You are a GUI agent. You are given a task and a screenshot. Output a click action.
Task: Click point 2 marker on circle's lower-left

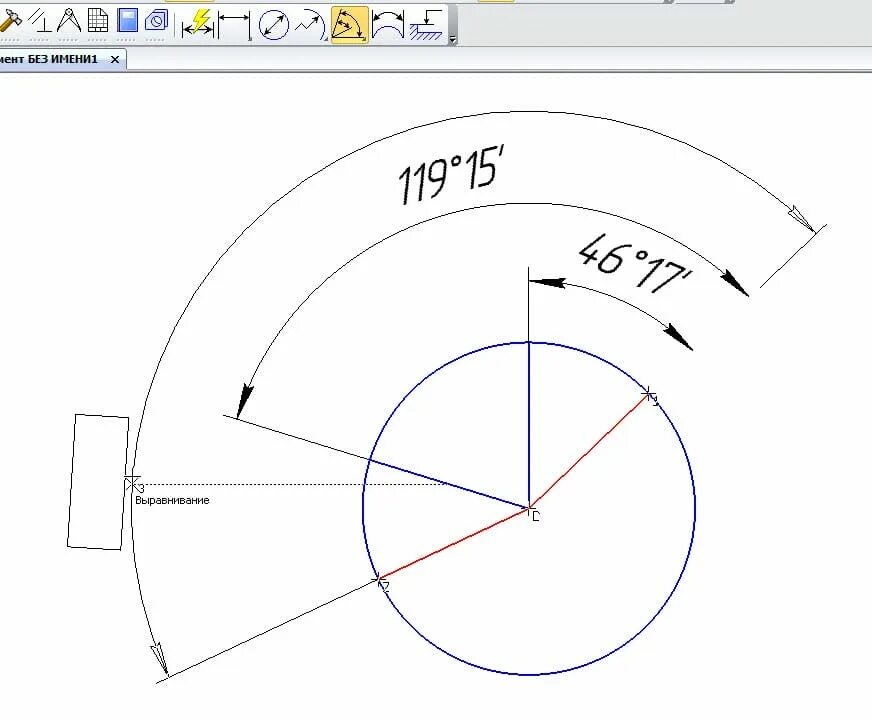[380, 582]
